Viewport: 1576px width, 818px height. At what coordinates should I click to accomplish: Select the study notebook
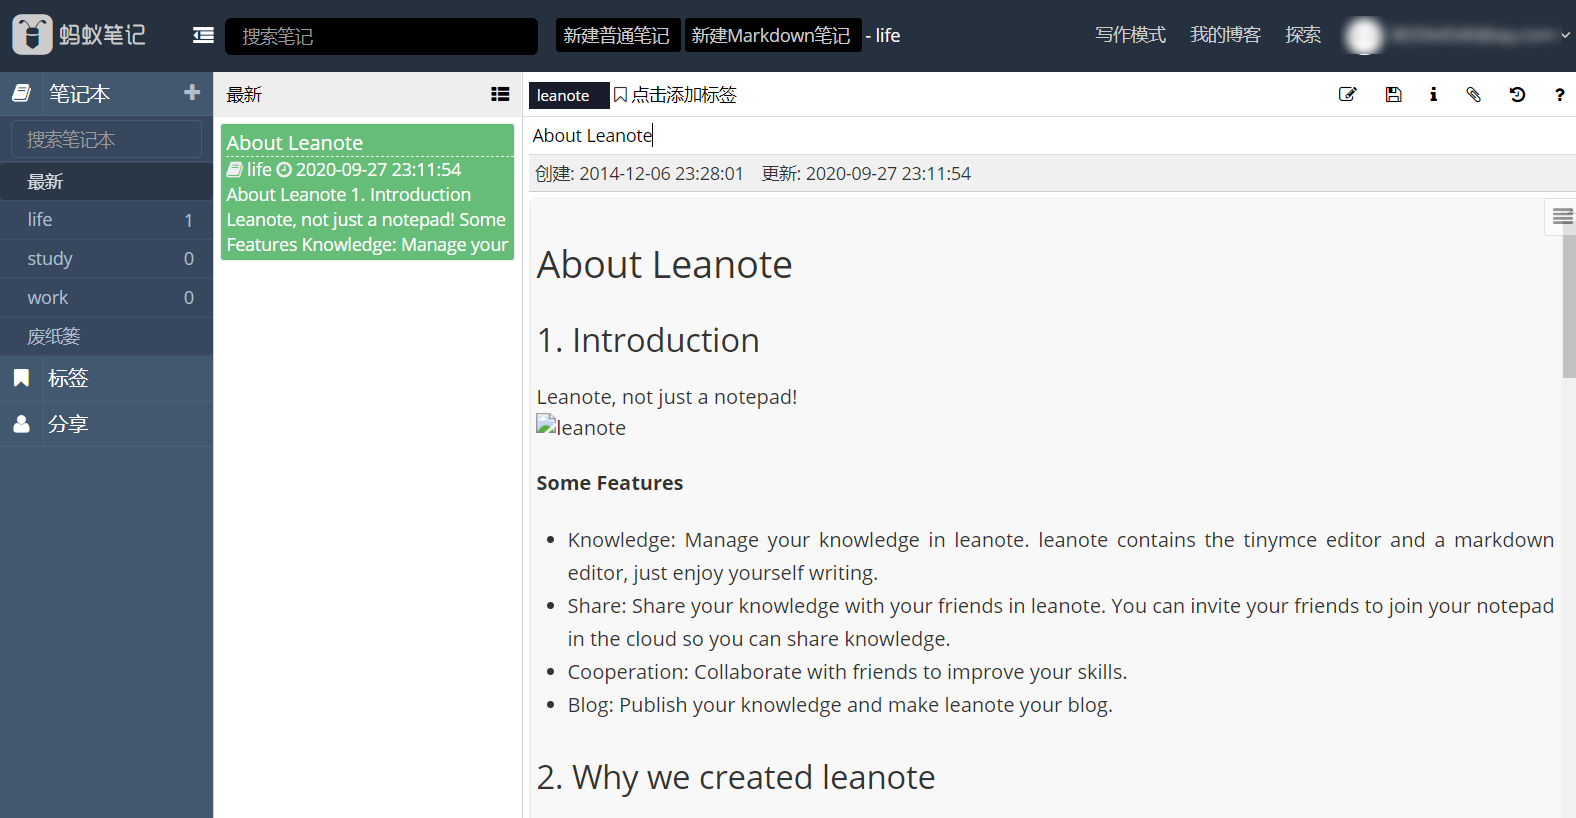(50, 259)
